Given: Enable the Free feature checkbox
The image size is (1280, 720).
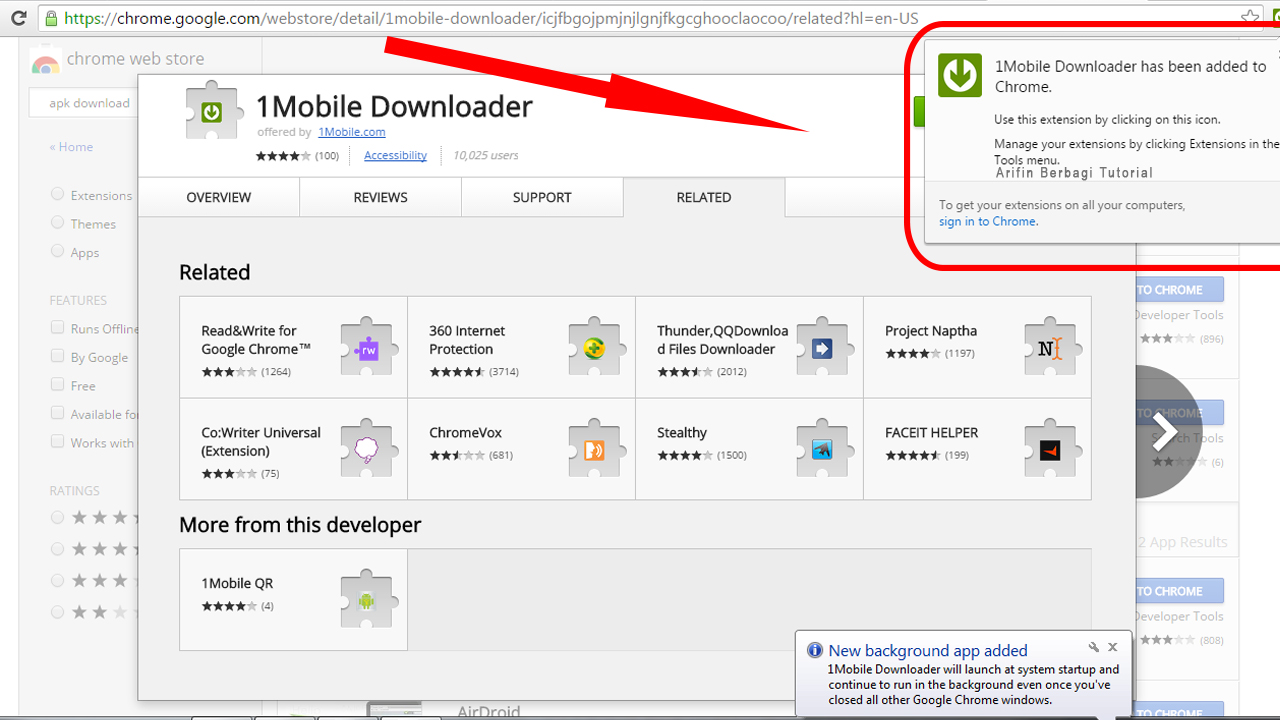Looking at the screenshot, I should pyautogui.click(x=57, y=385).
